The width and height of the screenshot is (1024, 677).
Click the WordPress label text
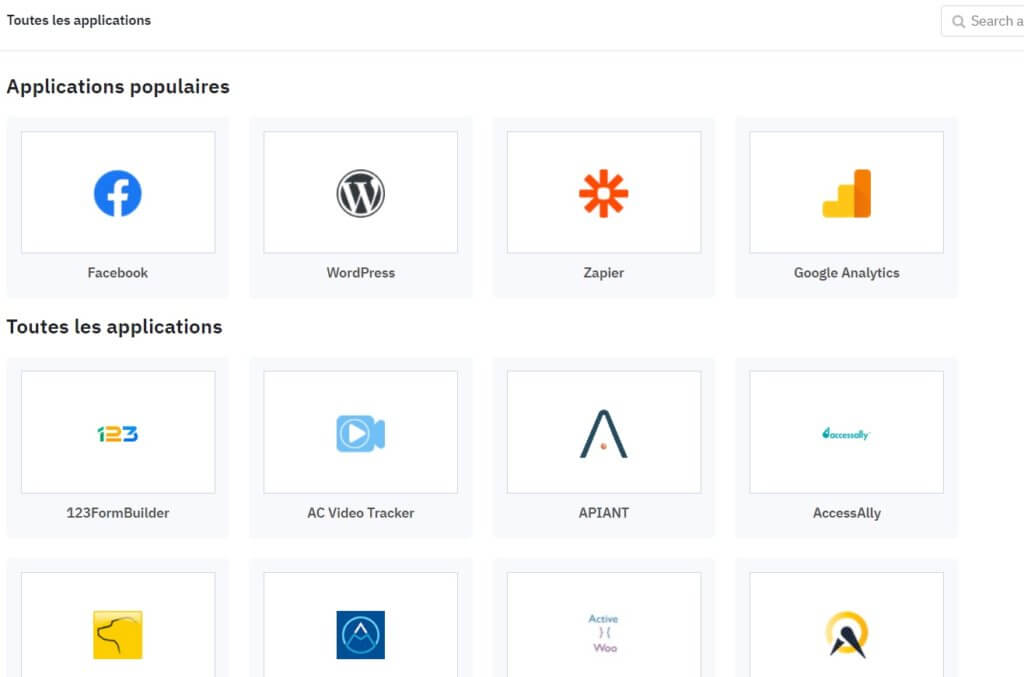coord(360,273)
